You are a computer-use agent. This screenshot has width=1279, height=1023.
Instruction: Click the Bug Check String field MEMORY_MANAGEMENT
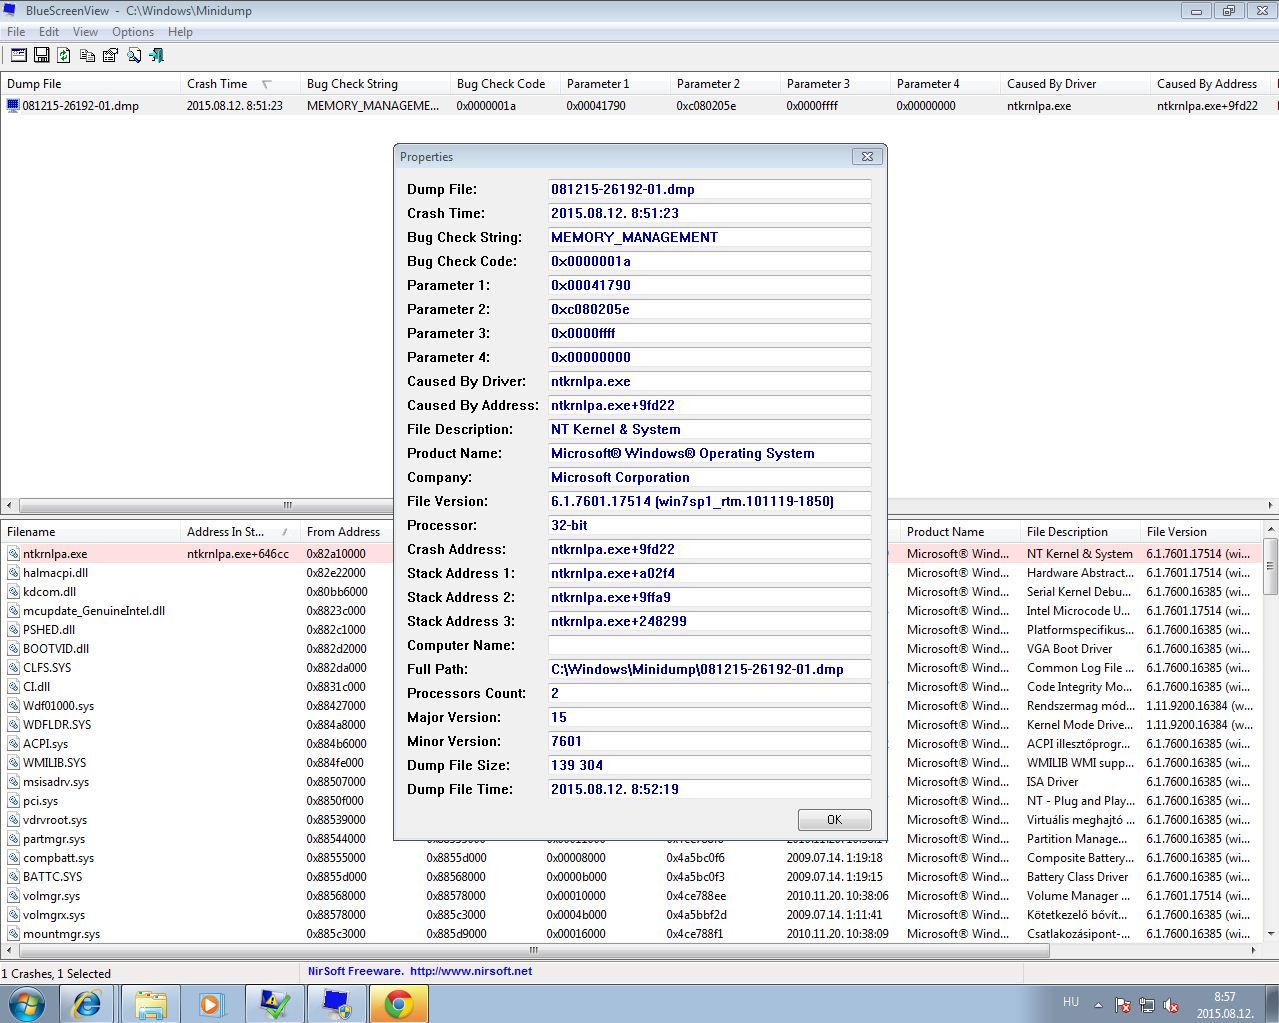point(709,237)
